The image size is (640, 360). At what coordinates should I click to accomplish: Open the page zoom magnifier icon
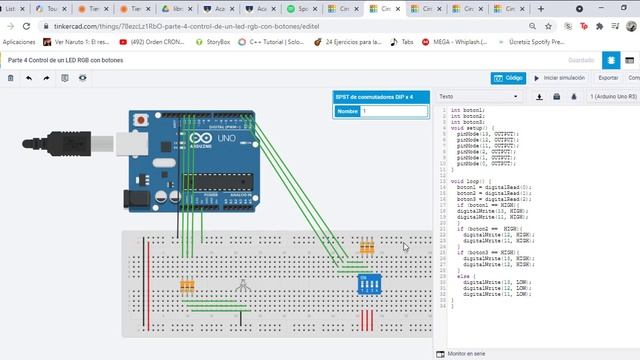(532, 26)
